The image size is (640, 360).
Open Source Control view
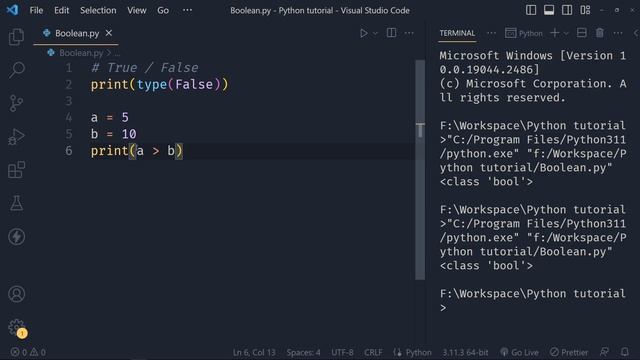coord(16,103)
